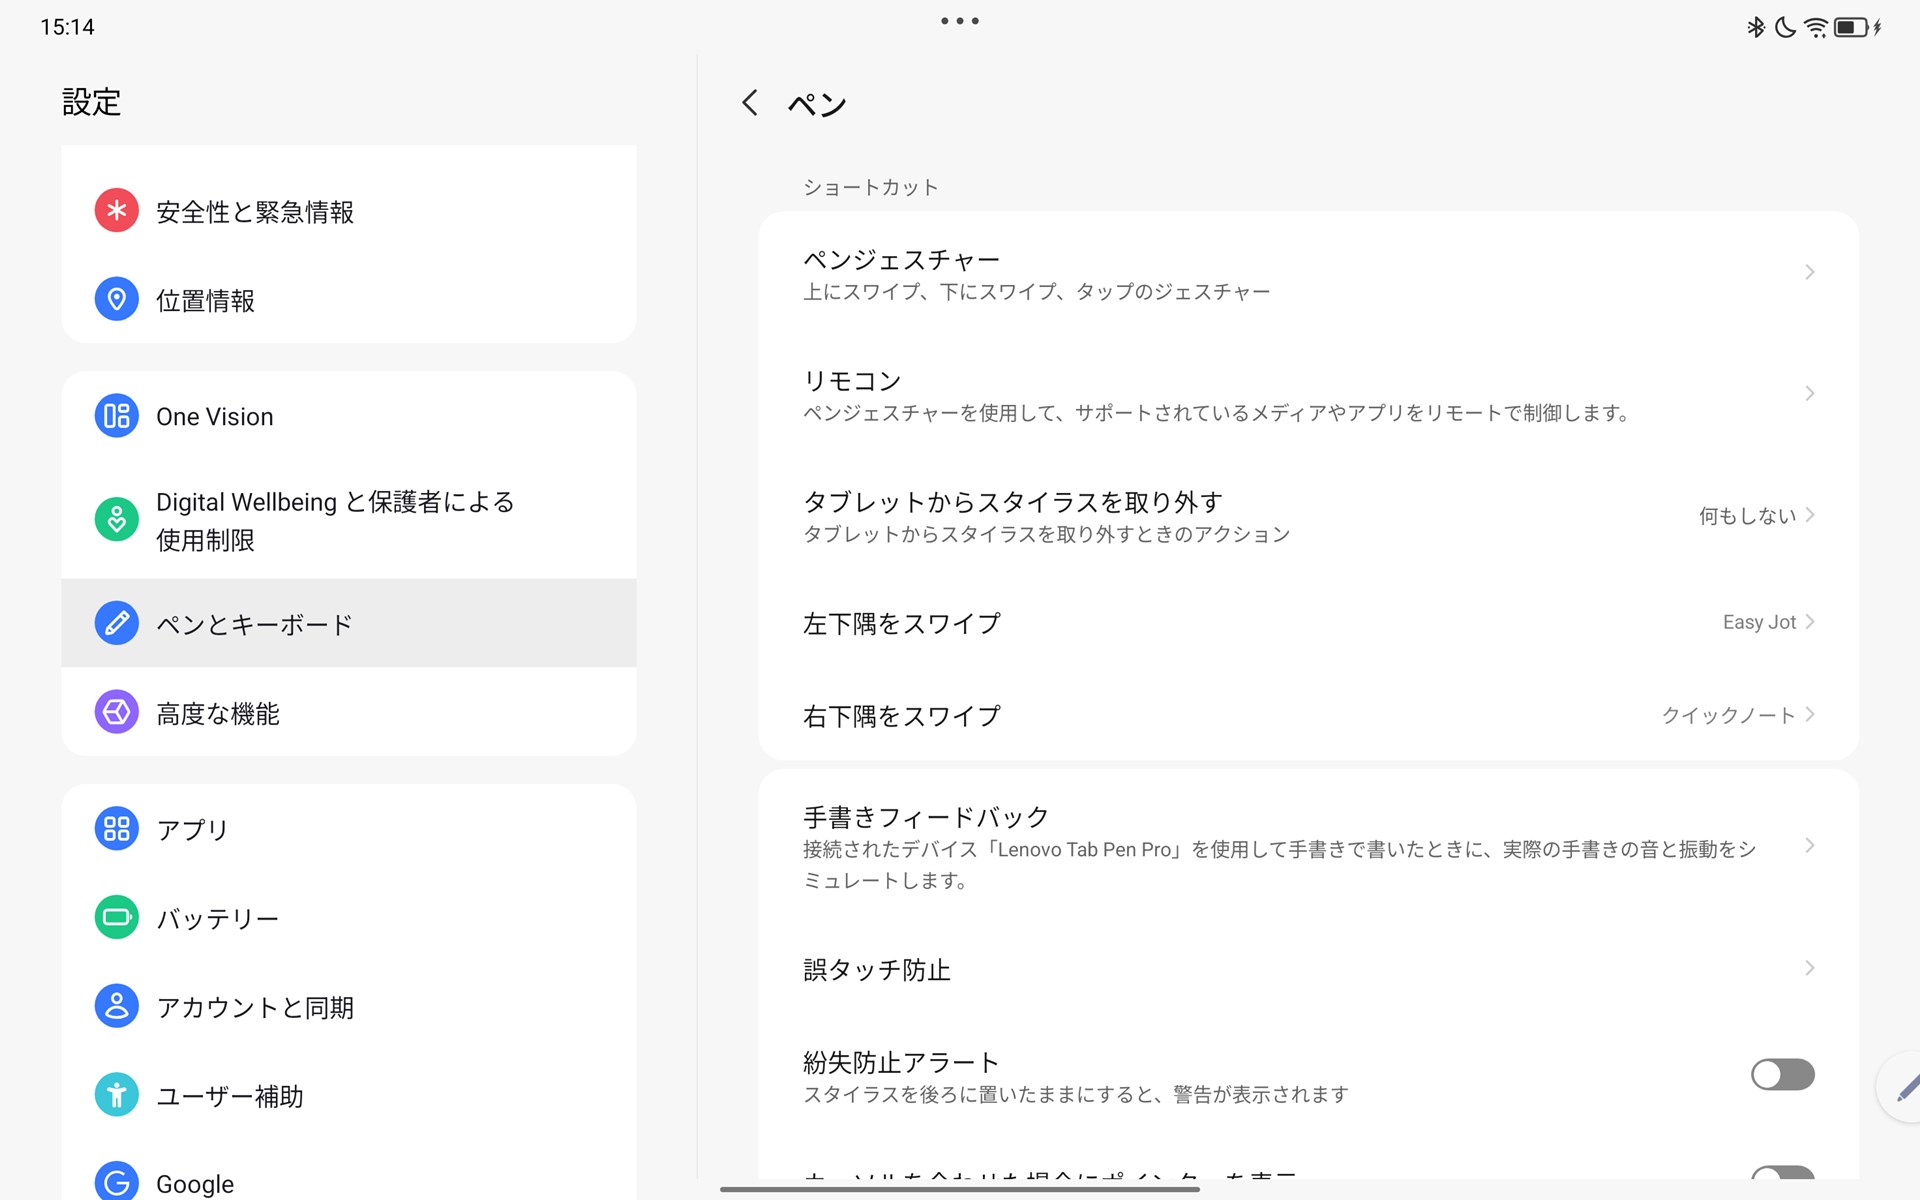This screenshot has height=1200, width=1920.
Task: Click the 高度な機能 purple hexagon icon
Action: click(x=116, y=712)
